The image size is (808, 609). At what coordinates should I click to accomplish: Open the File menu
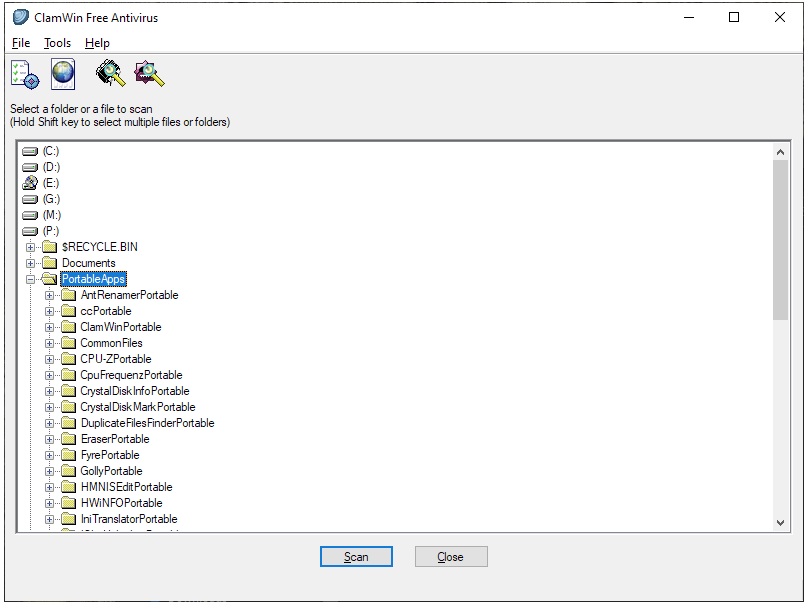21,43
